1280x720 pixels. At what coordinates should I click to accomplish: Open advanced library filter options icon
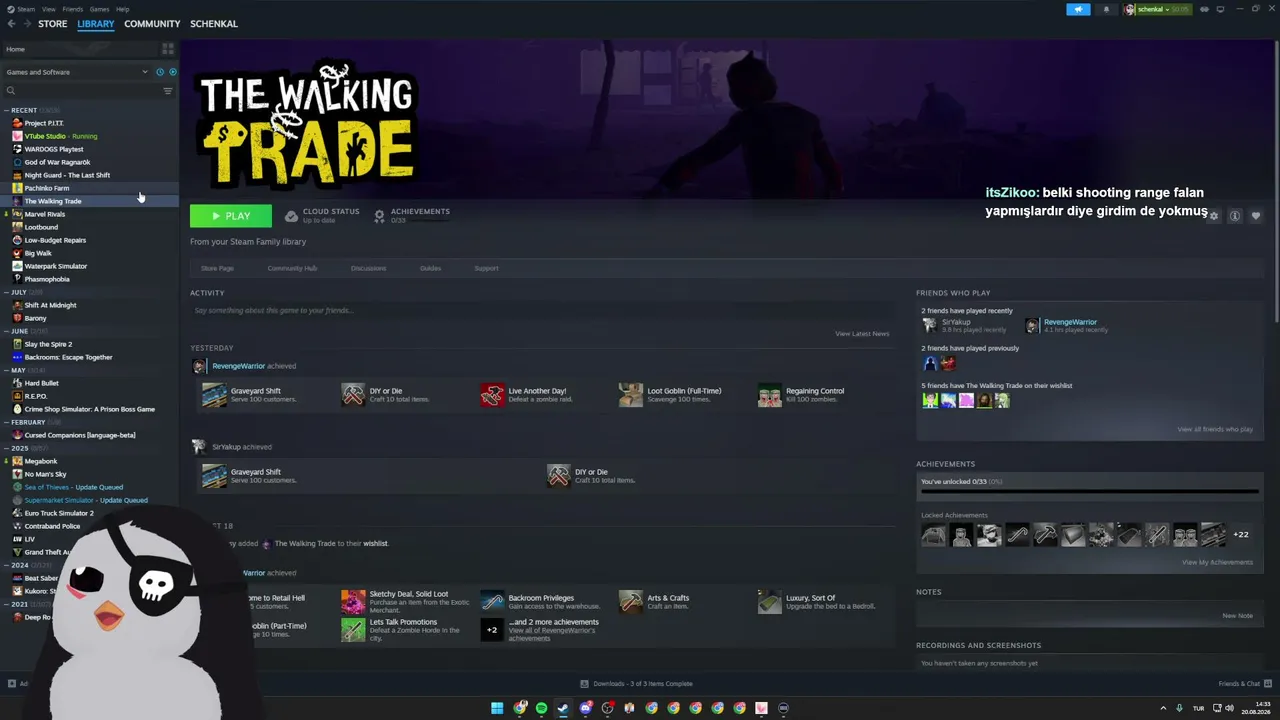[x=168, y=91]
